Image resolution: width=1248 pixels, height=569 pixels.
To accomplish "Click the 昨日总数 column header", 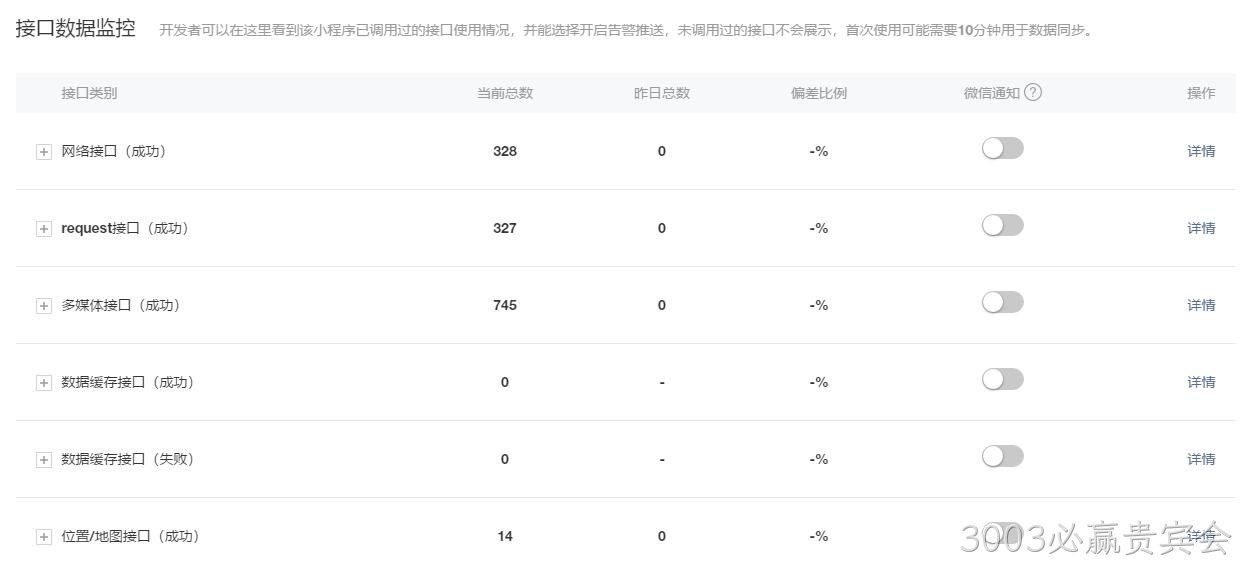I will (662, 93).
